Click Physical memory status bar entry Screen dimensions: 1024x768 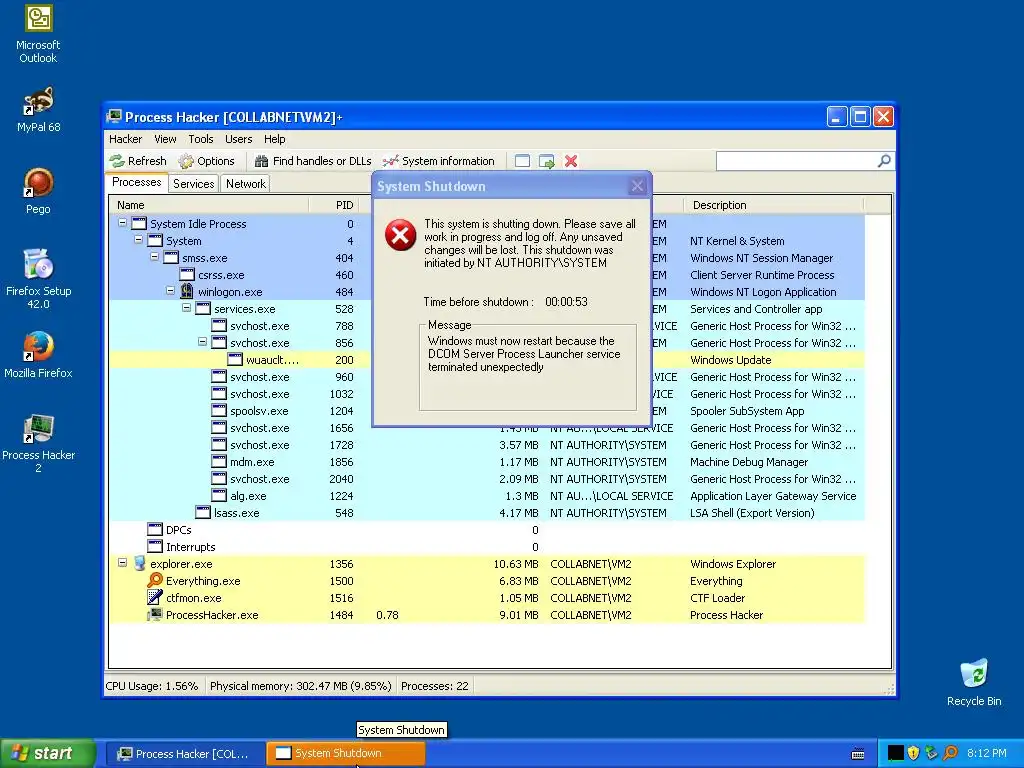[300, 686]
